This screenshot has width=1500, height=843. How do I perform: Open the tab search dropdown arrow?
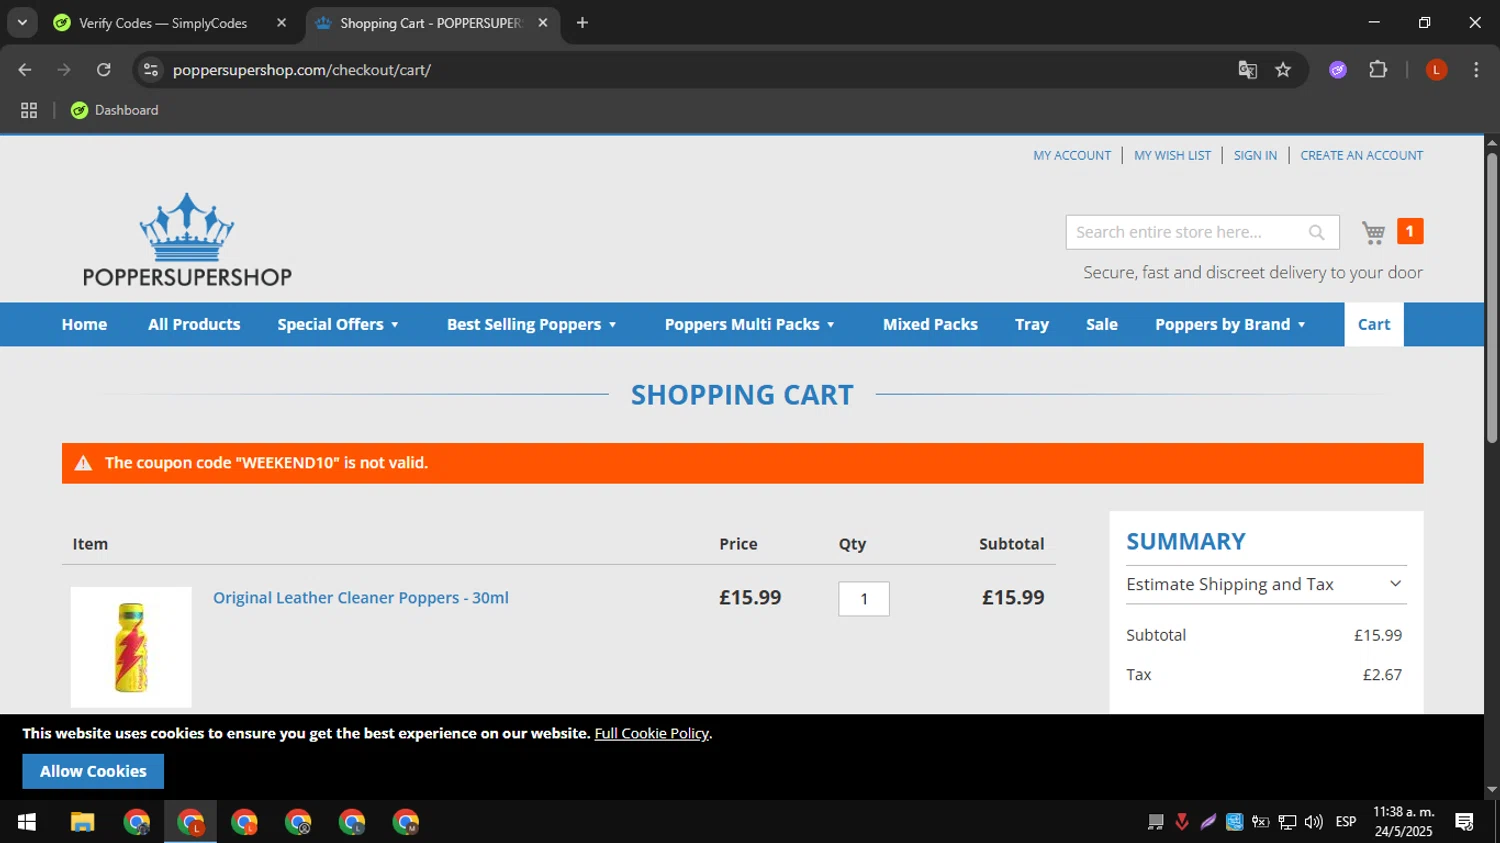click(x=22, y=22)
